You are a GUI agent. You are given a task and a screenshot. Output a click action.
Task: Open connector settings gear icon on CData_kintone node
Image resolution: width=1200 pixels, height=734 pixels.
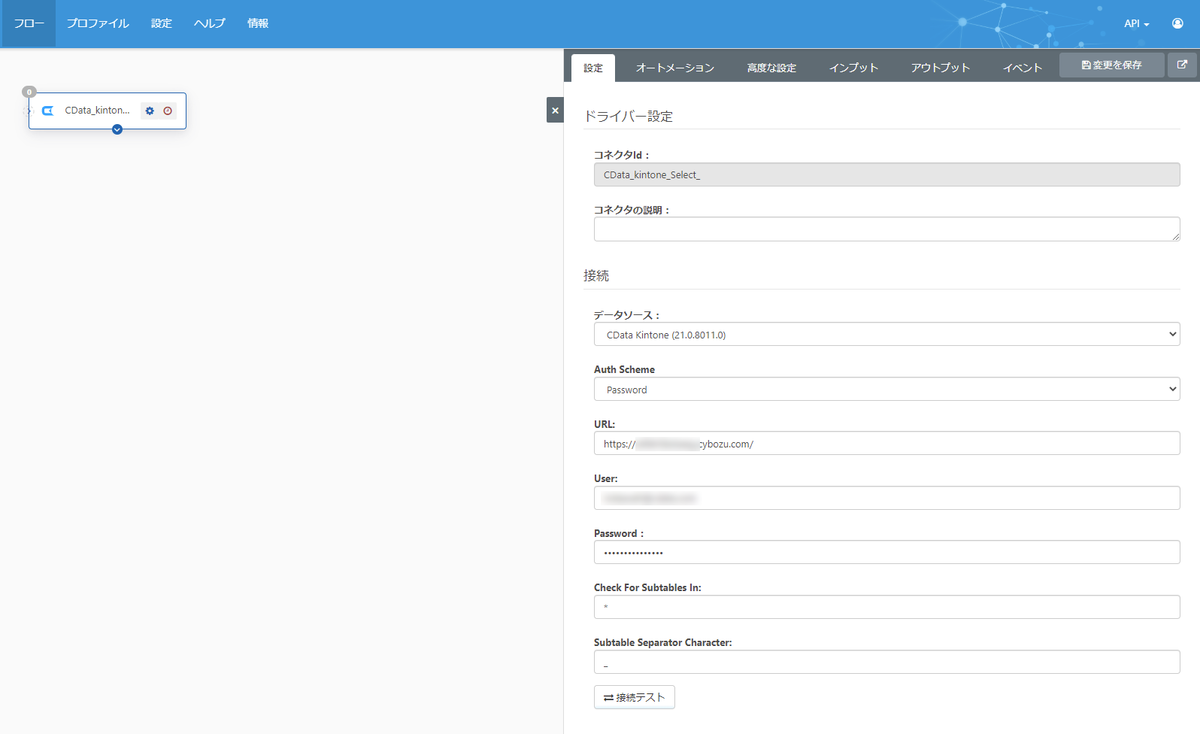pos(150,111)
